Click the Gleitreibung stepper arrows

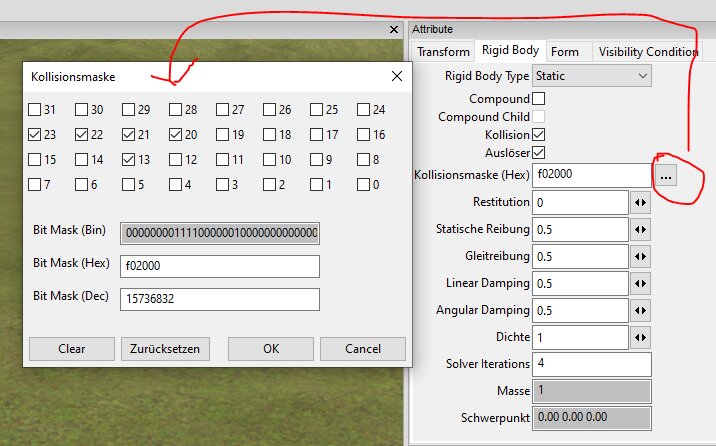tap(640, 256)
